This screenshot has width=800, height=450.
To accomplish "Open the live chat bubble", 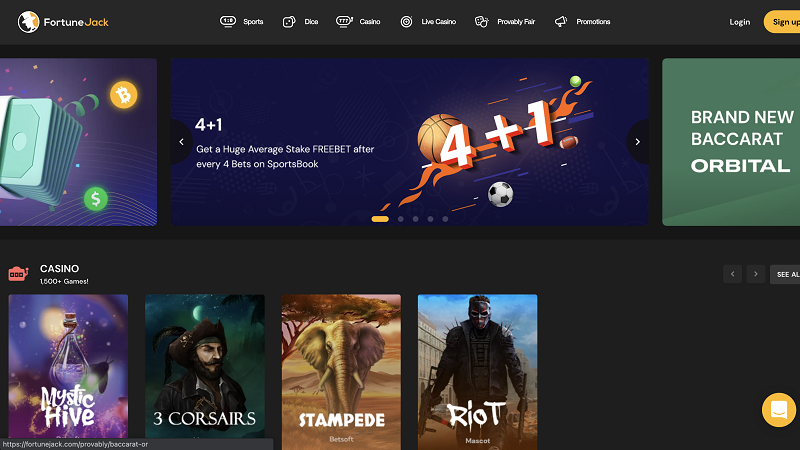I will tap(779, 410).
